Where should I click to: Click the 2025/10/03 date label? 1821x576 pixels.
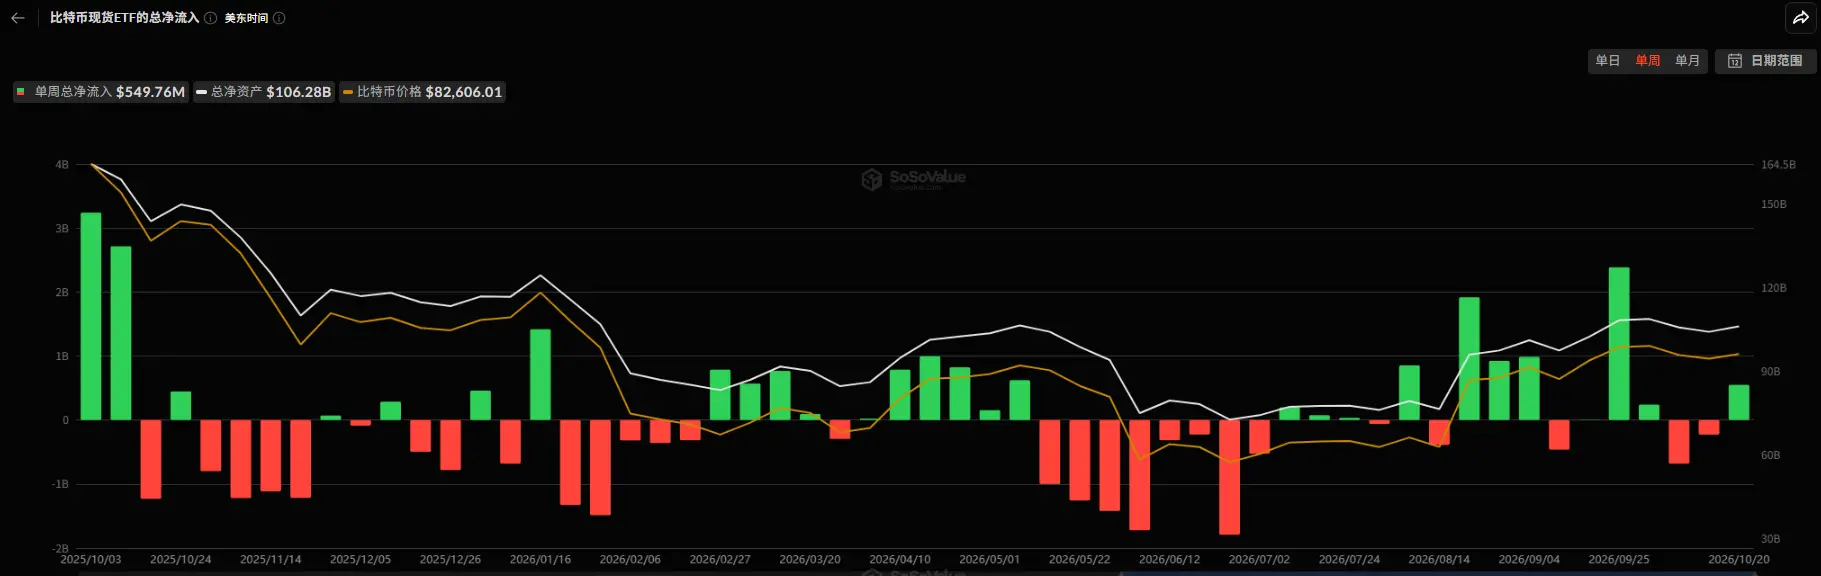point(91,560)
